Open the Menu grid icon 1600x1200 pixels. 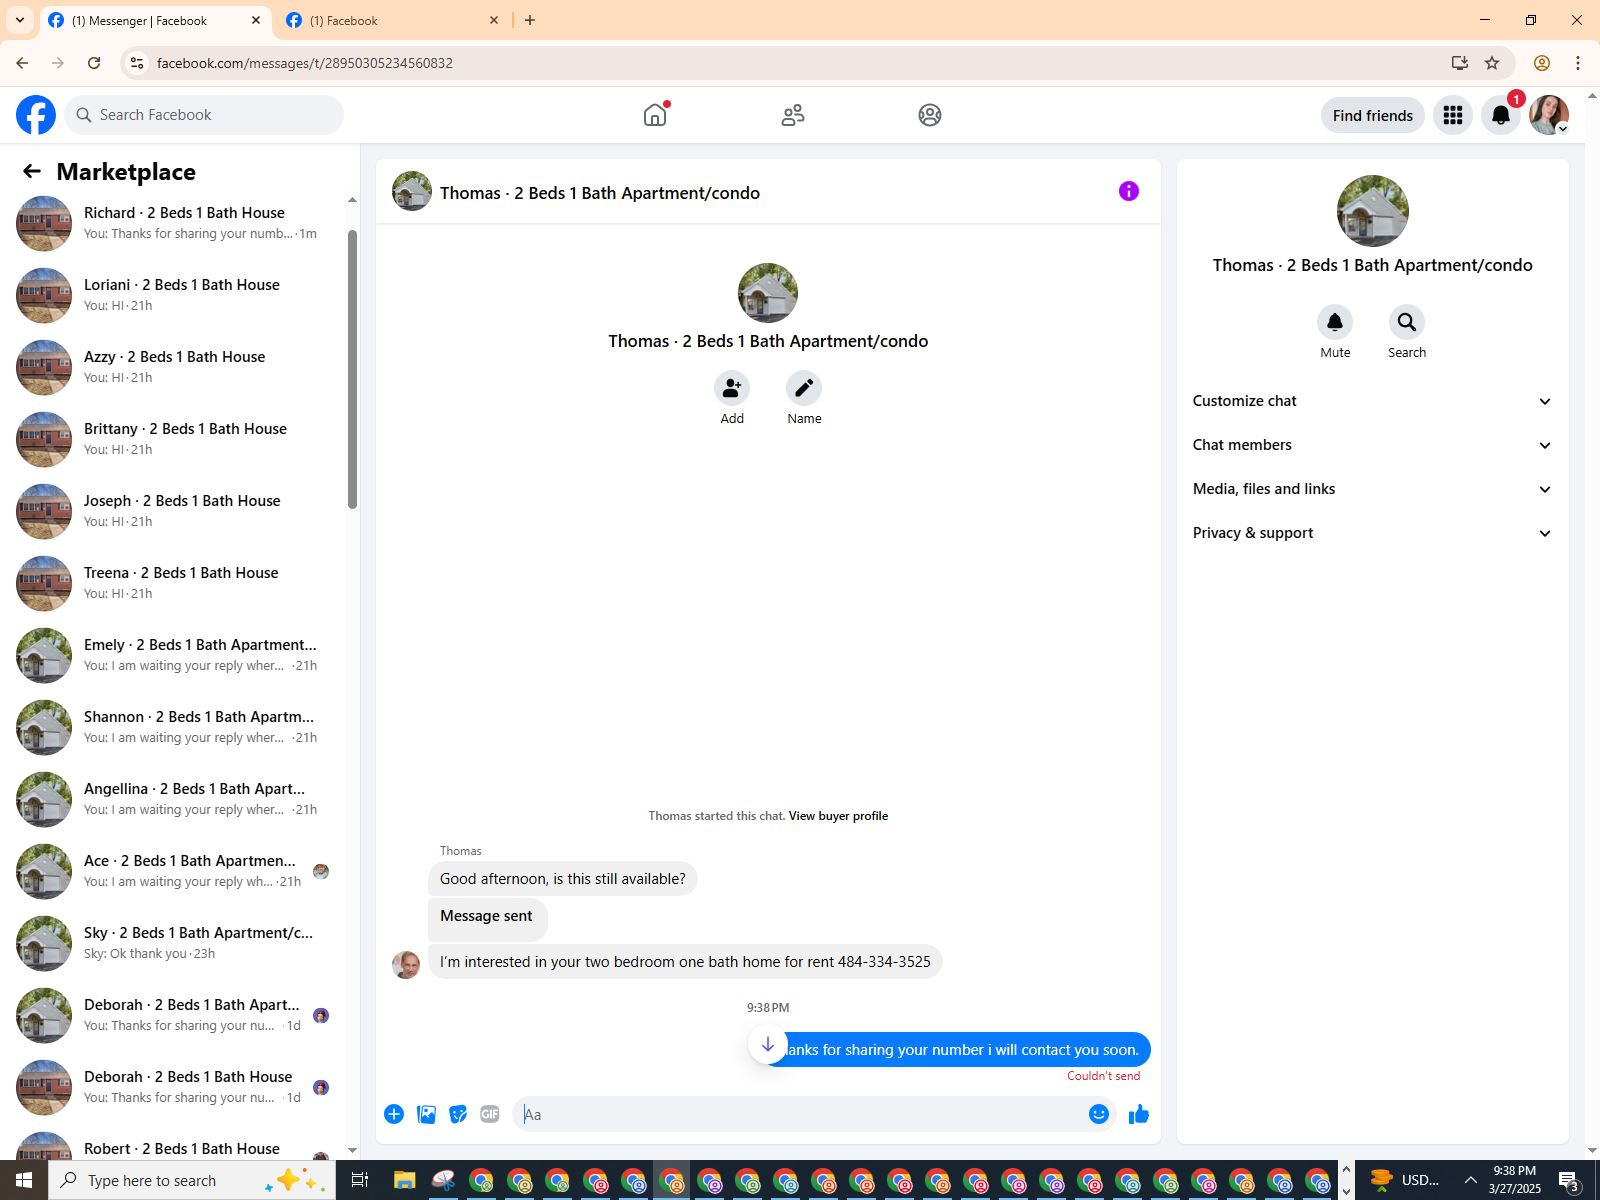(x=1453, y=115)
